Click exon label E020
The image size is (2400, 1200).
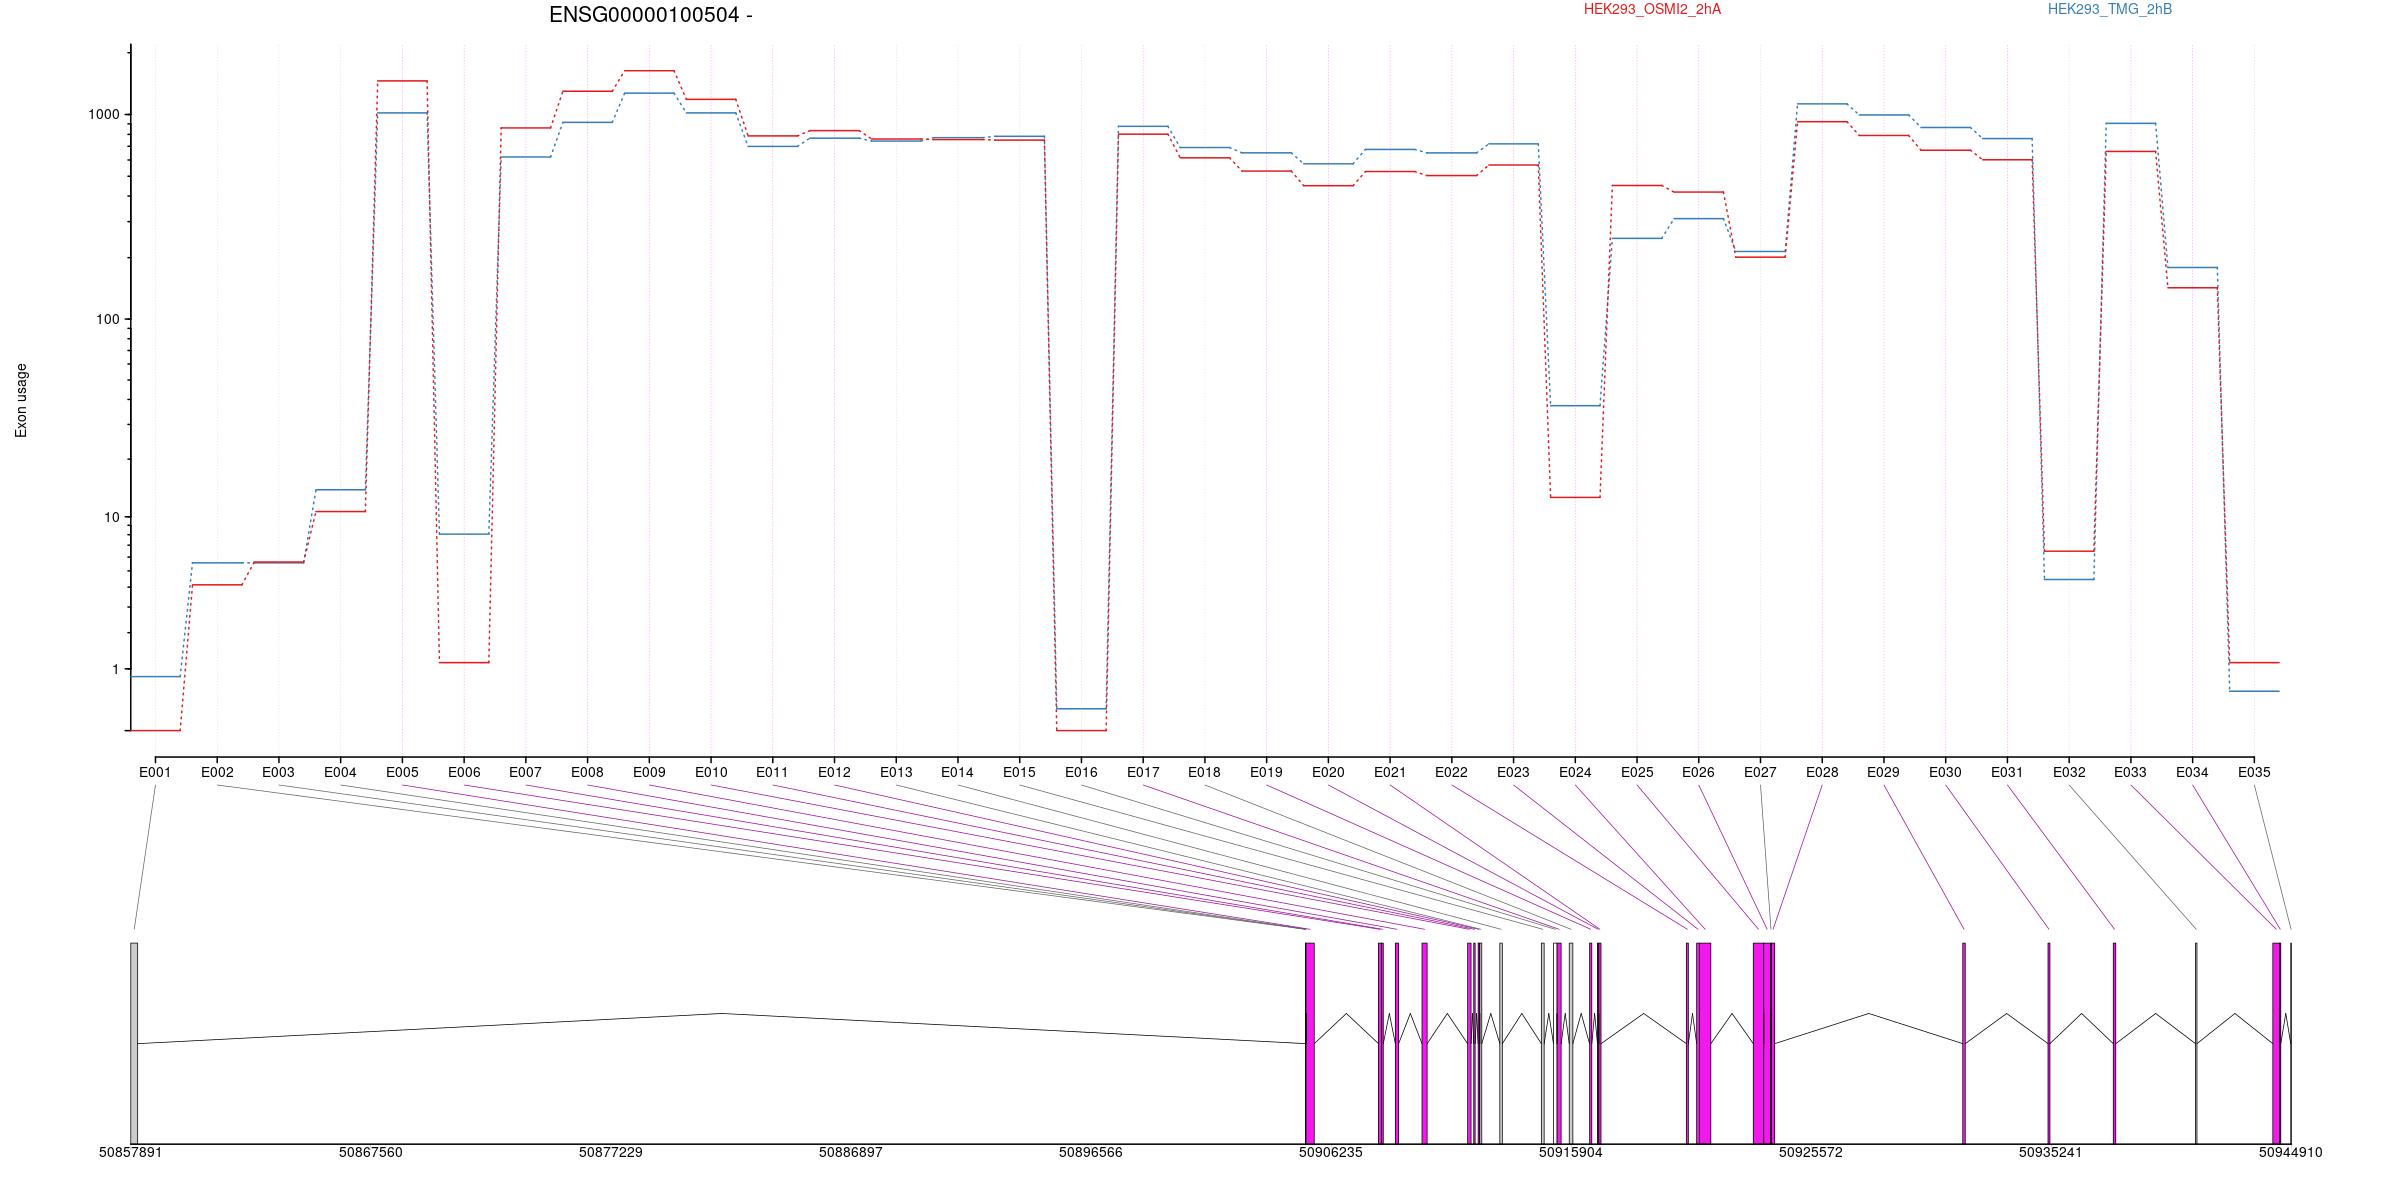click(x=1328, y=772)
